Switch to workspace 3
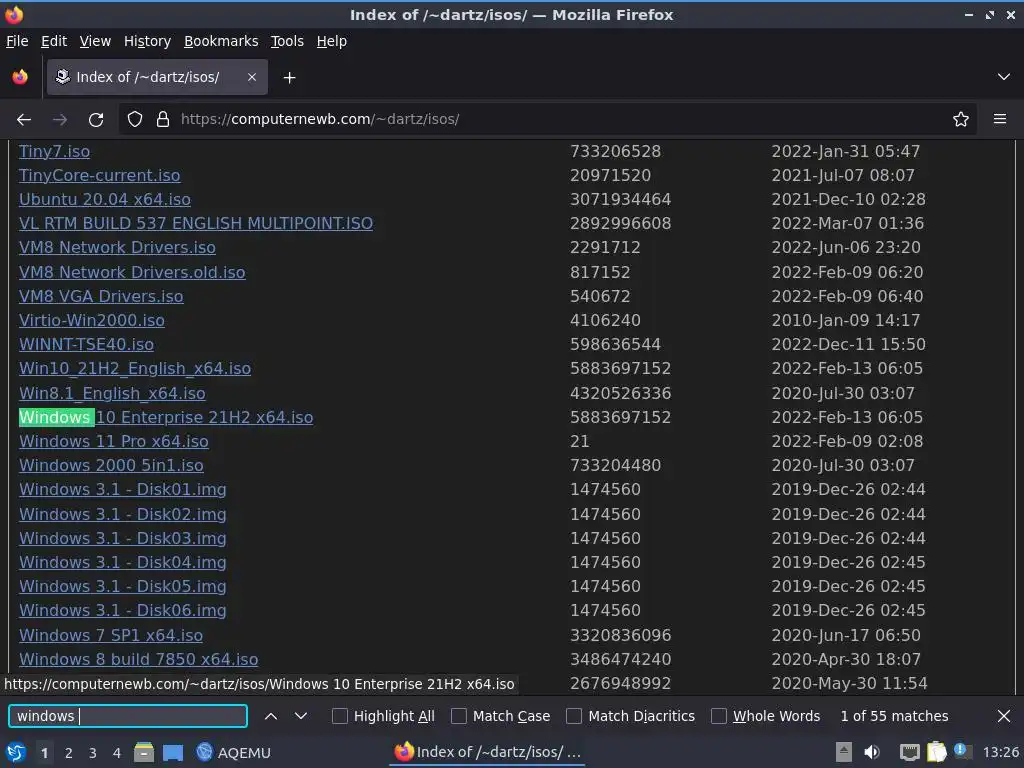Screen dimensions: 1024x768 click(x=93, y=754)
